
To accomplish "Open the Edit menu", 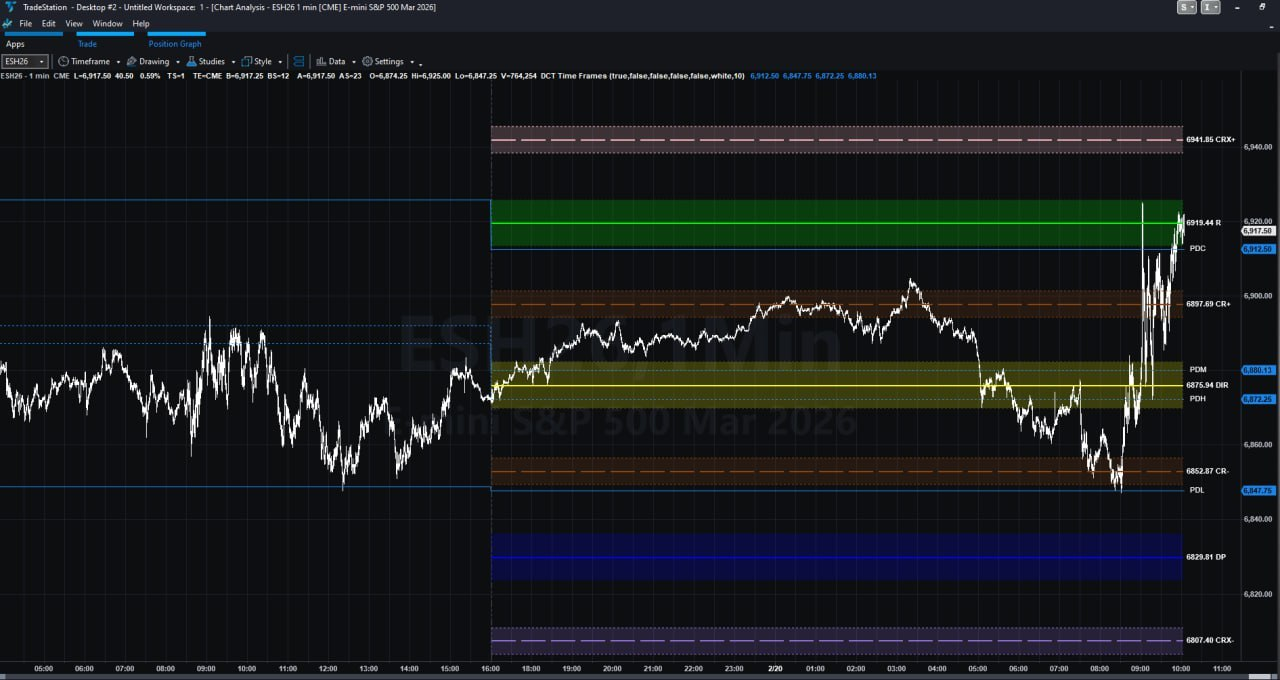I will pos(48,23).
